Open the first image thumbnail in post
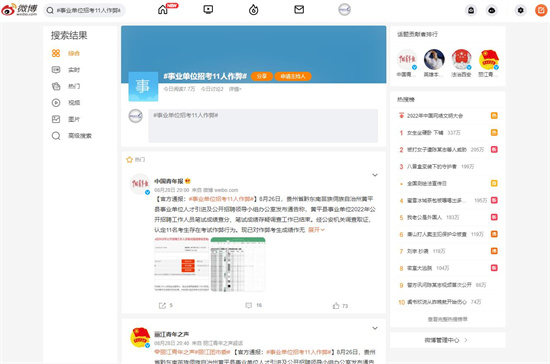Image resolution: width=550 pixels, height=364 pixels. pos(182,264)
